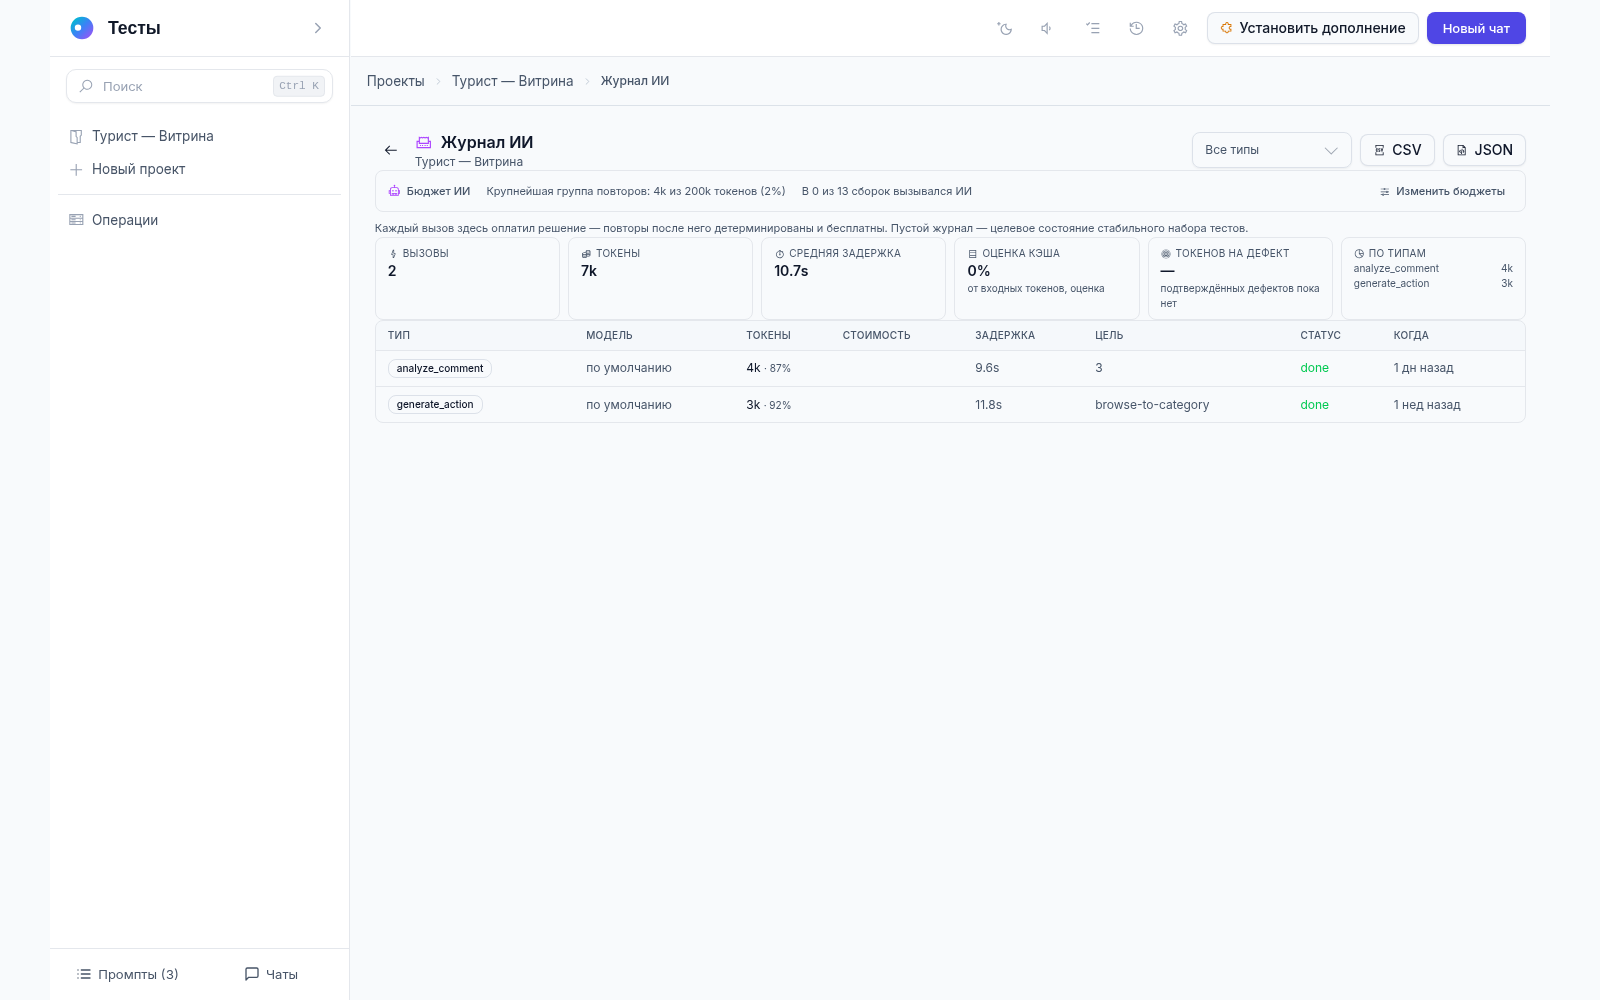Click the СРЕДНЯЯ ЗАДЕРЖКА card 10.7s
1600x1000 pixels.
tap(853, 278)
